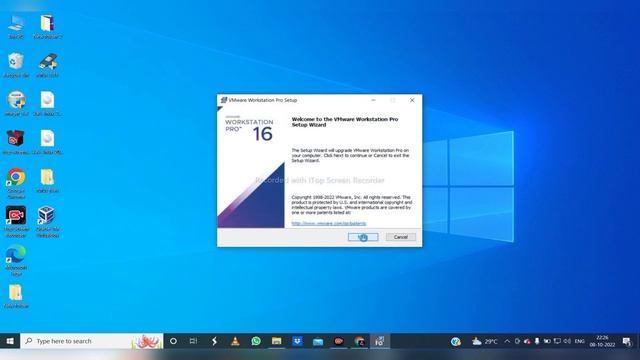The width and height of the screenshot is (640, 360).
Task: Open the Mail app from taskbar
Action: [x=318, y=341]
